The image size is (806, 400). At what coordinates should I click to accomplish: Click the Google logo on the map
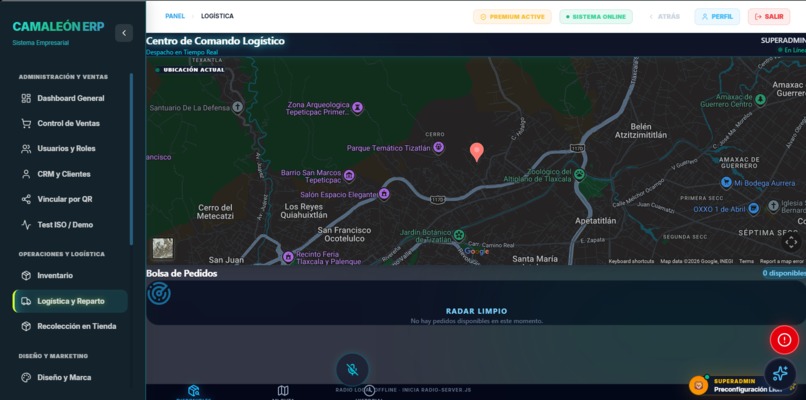tap(477, 251)
